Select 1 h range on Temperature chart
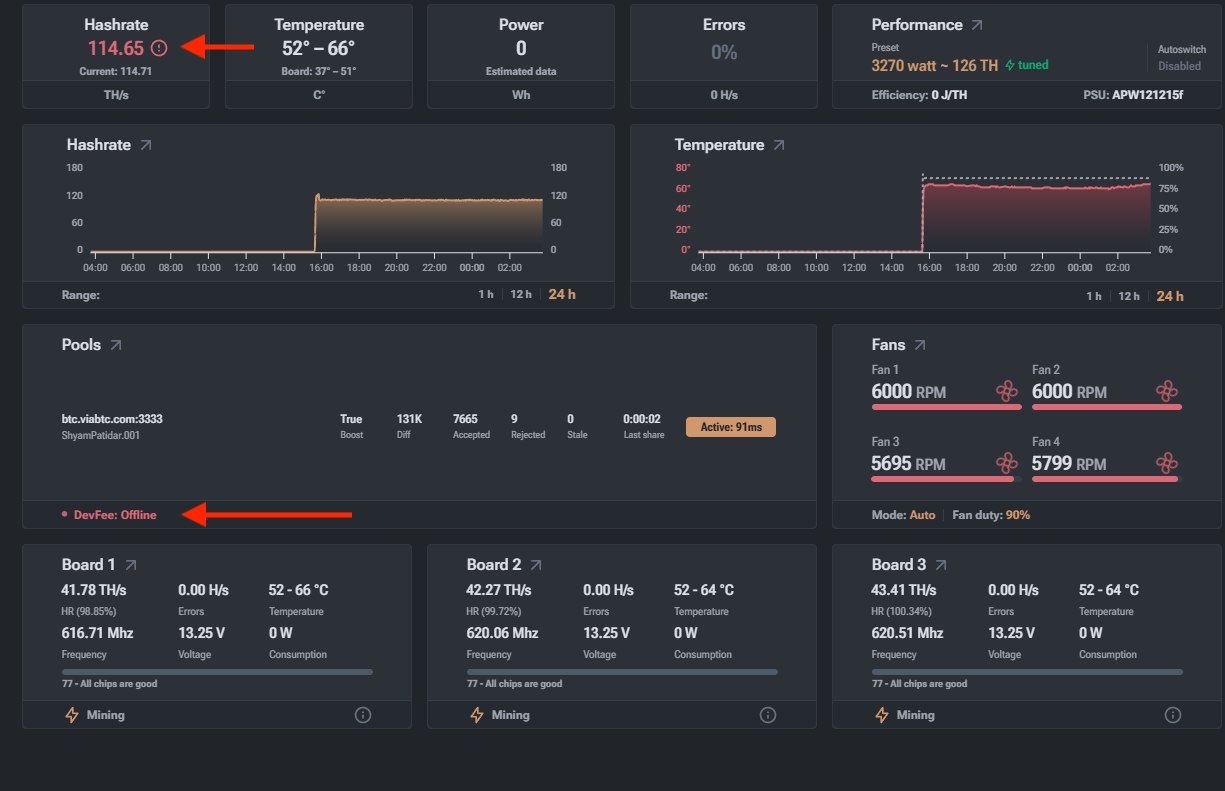This screenshot has height=791, width=1225. tap(1094, 296)
